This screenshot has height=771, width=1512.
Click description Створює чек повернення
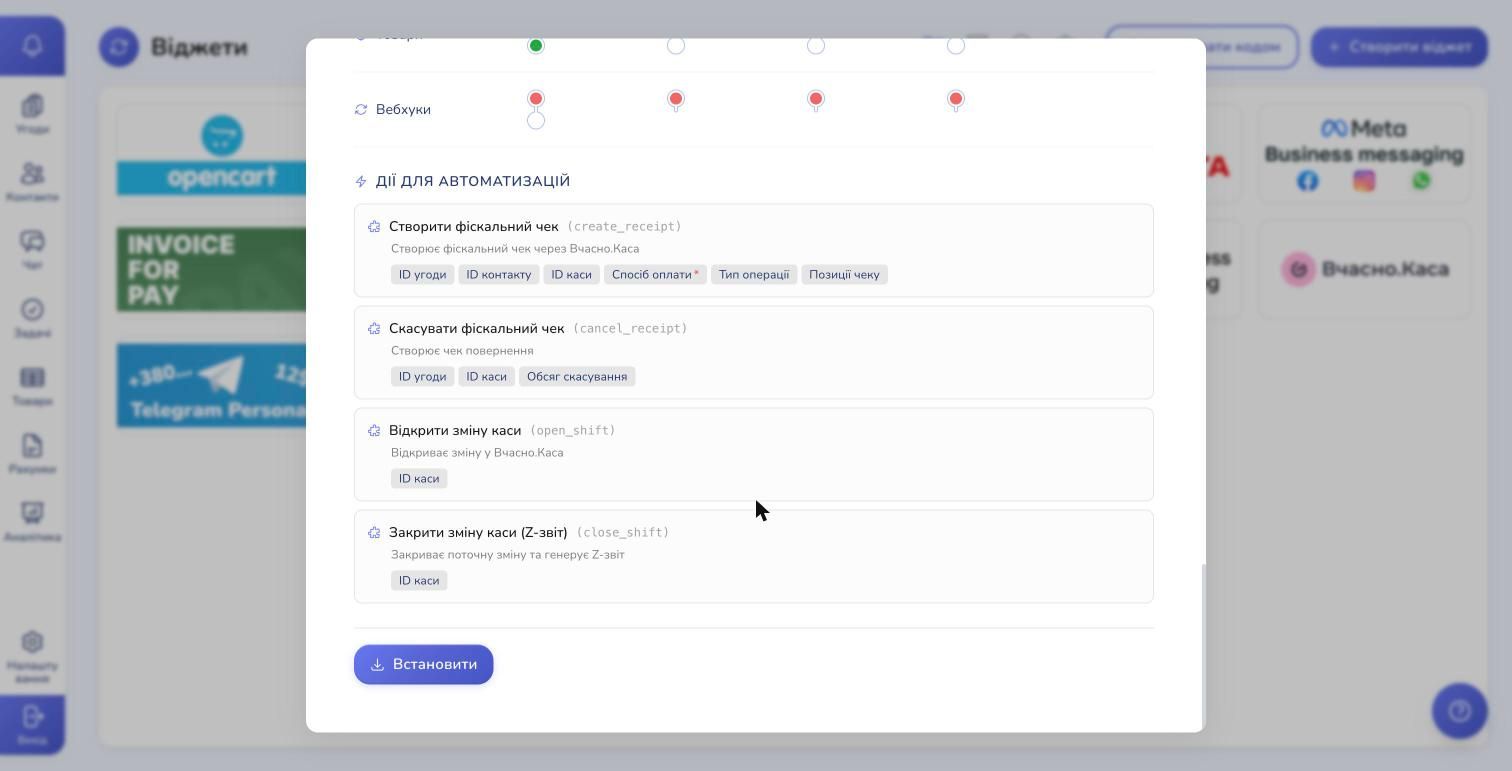(x=462, y=351)
